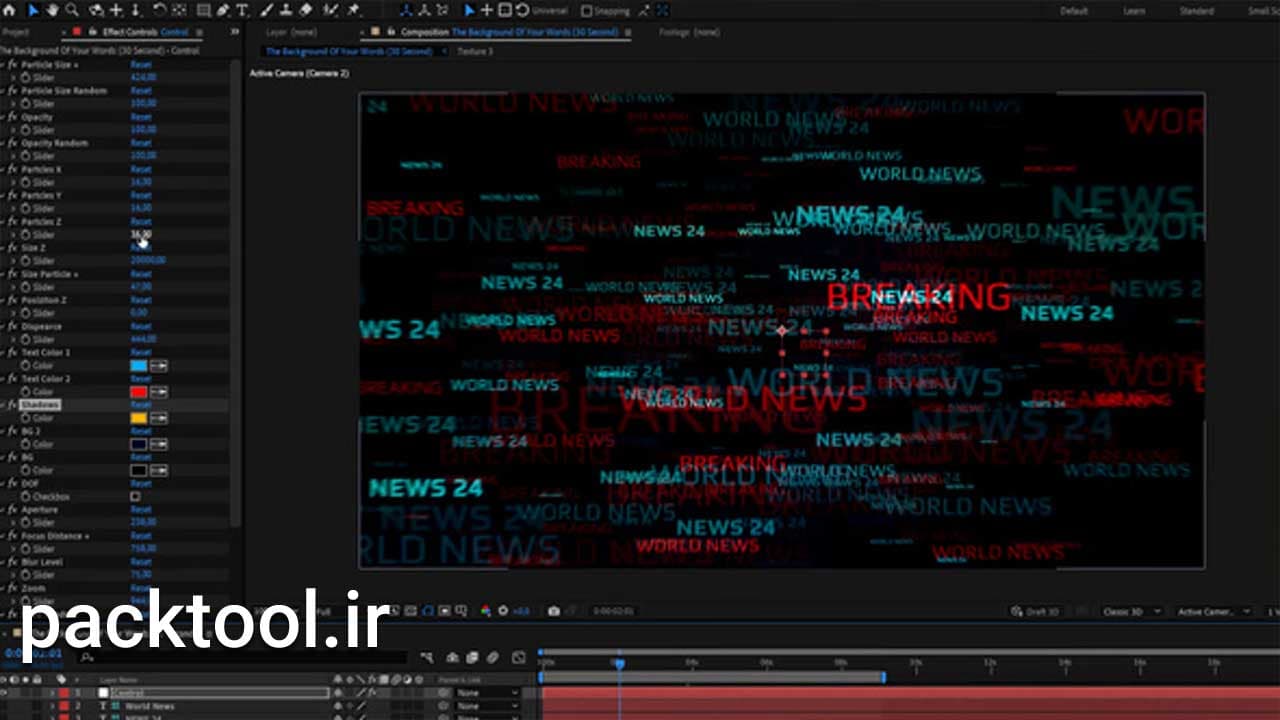
Task: Click the eyedropper next to BG 2 color
Action: point(159,444)
